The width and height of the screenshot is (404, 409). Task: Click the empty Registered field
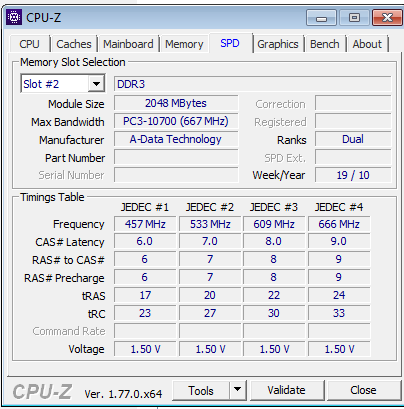pyautogui.click(x=353, y=121)
